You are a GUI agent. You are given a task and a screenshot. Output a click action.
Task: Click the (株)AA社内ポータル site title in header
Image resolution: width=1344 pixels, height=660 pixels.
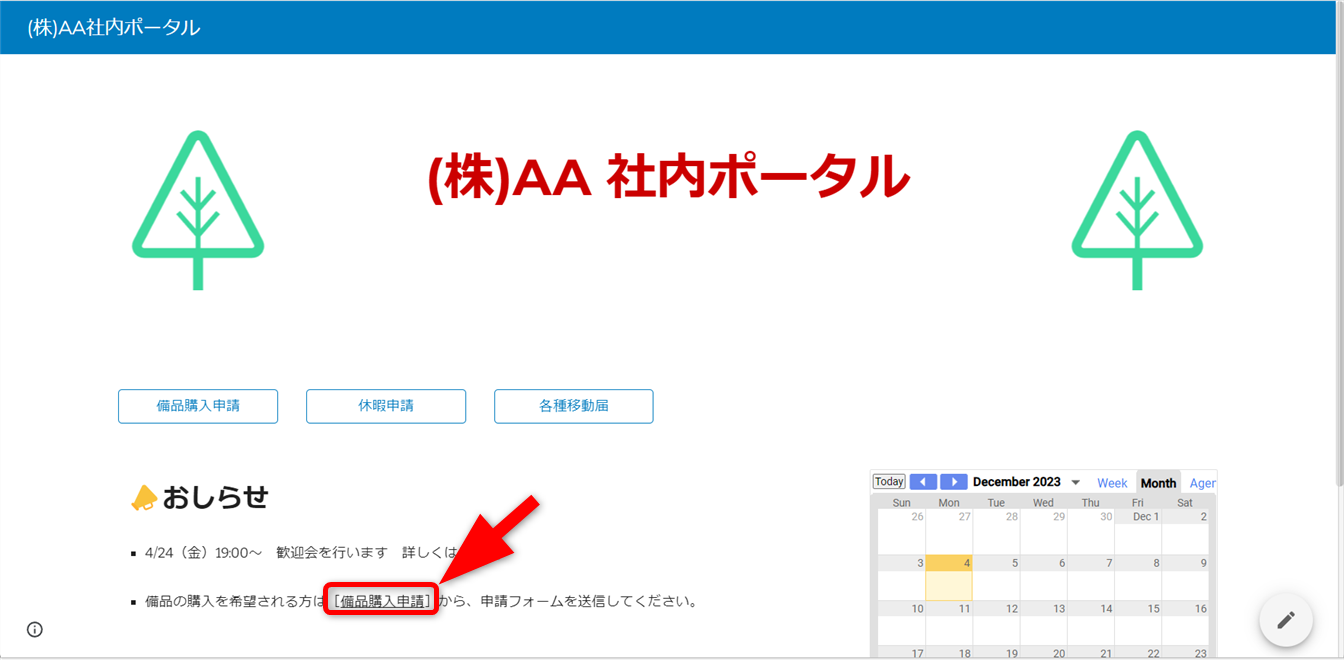click(x=114, y=28)
